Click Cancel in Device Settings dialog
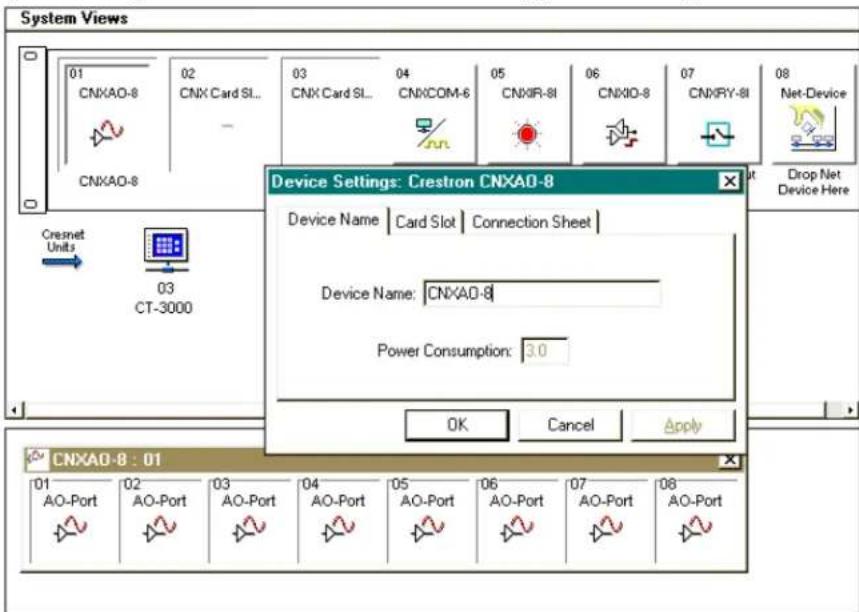This screenshot has width=859, height=612. pyautogui.click(x=570, y=425)
